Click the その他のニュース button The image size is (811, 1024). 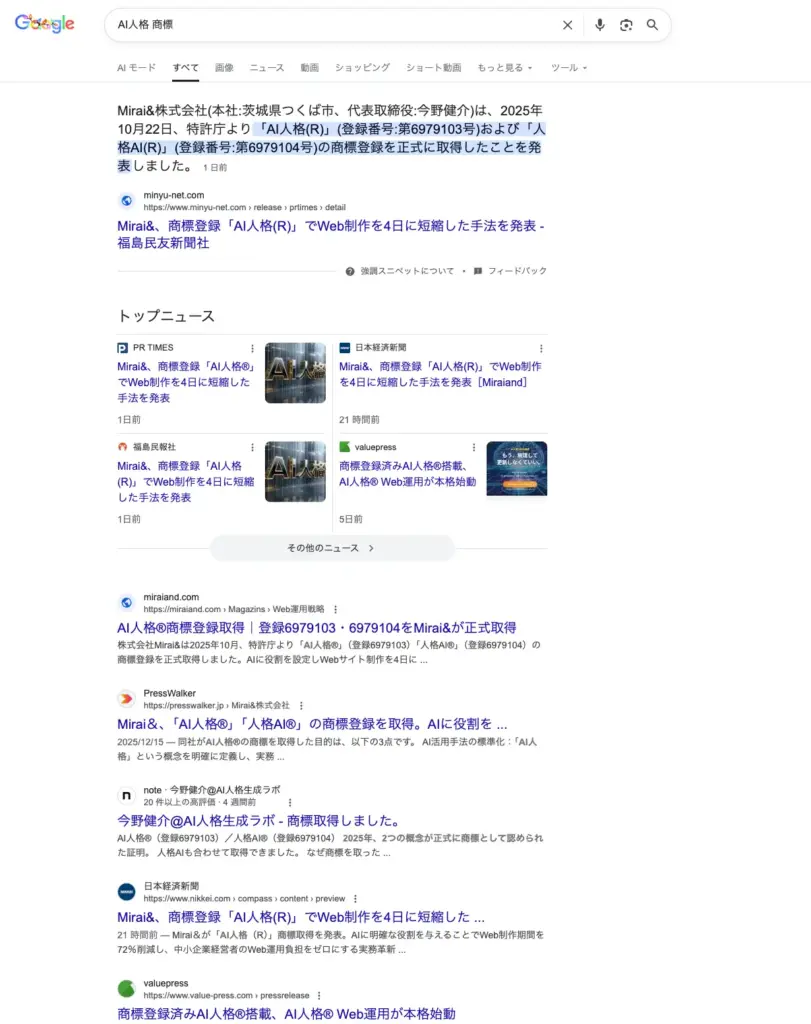pyautogui.click(x=331, y=548)
